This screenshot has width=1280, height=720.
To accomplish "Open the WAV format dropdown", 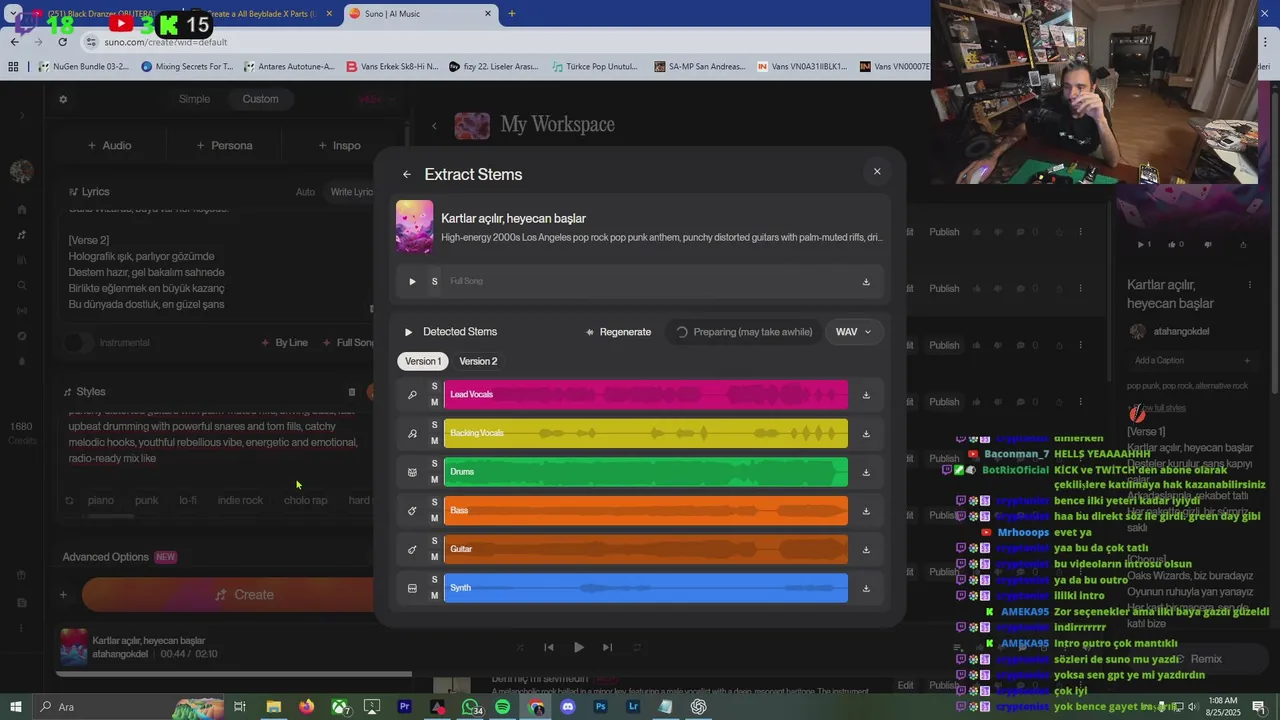I will [x=853, y=332].
